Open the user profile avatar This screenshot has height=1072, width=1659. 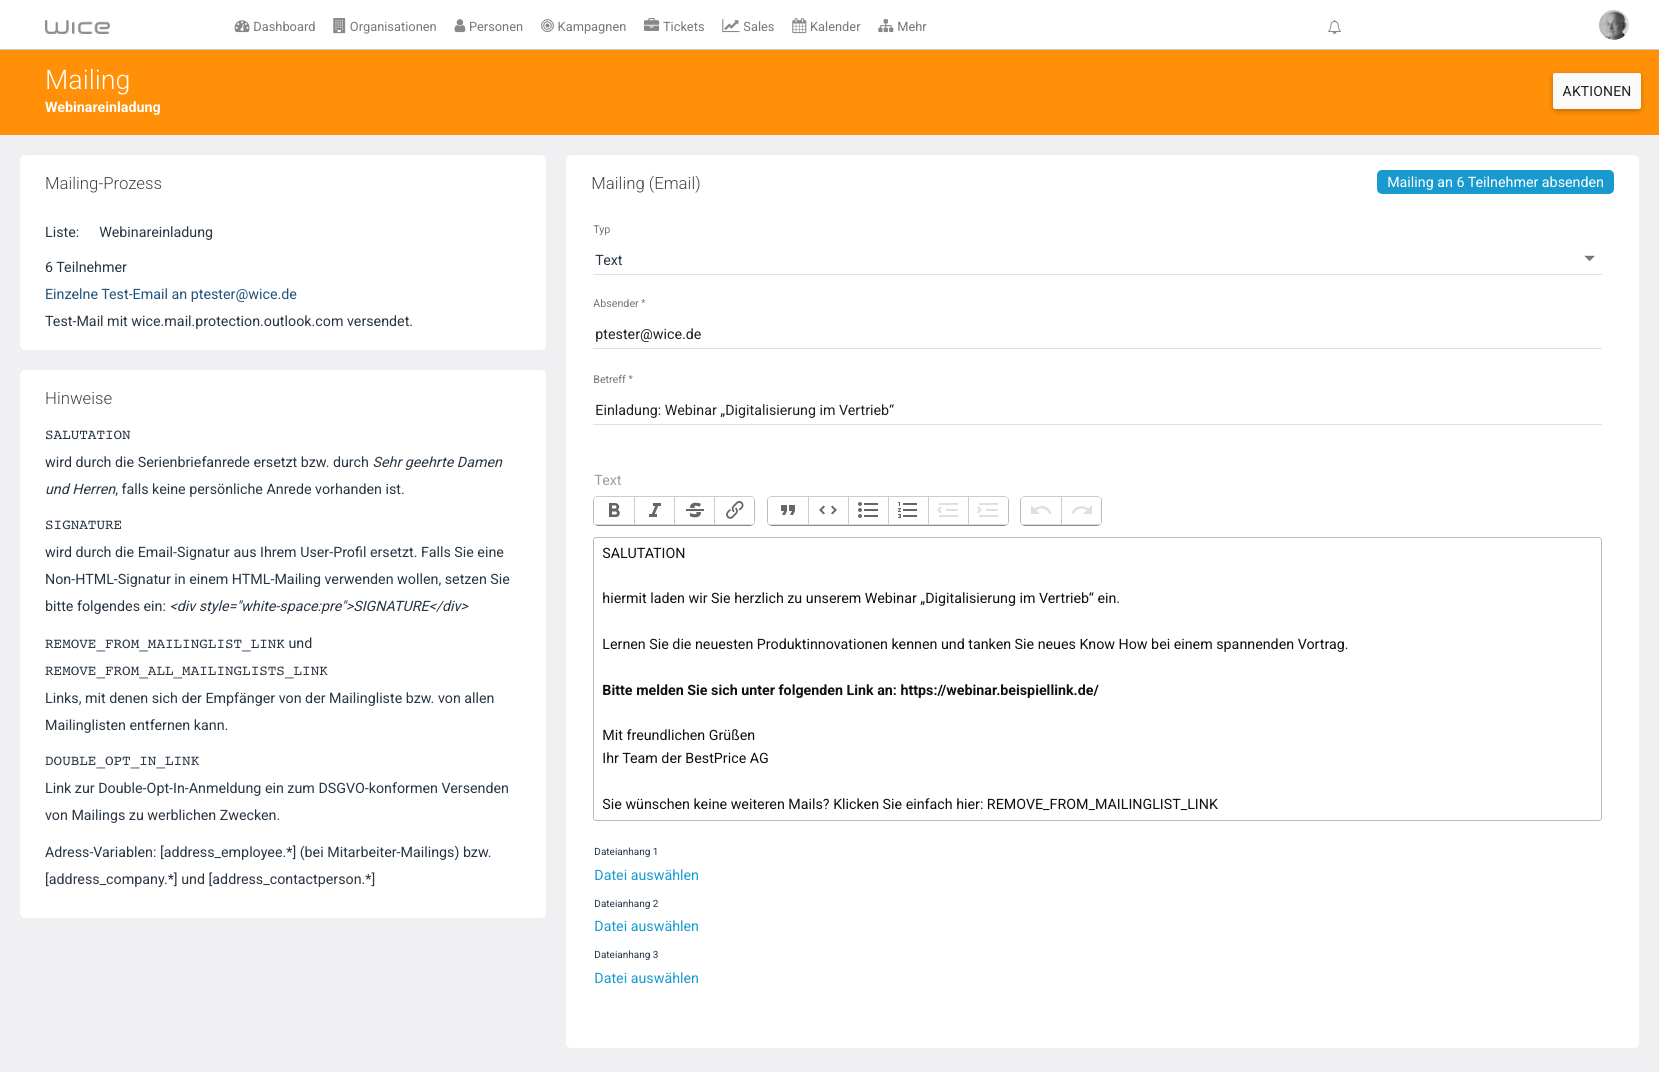coord(1613,25)
